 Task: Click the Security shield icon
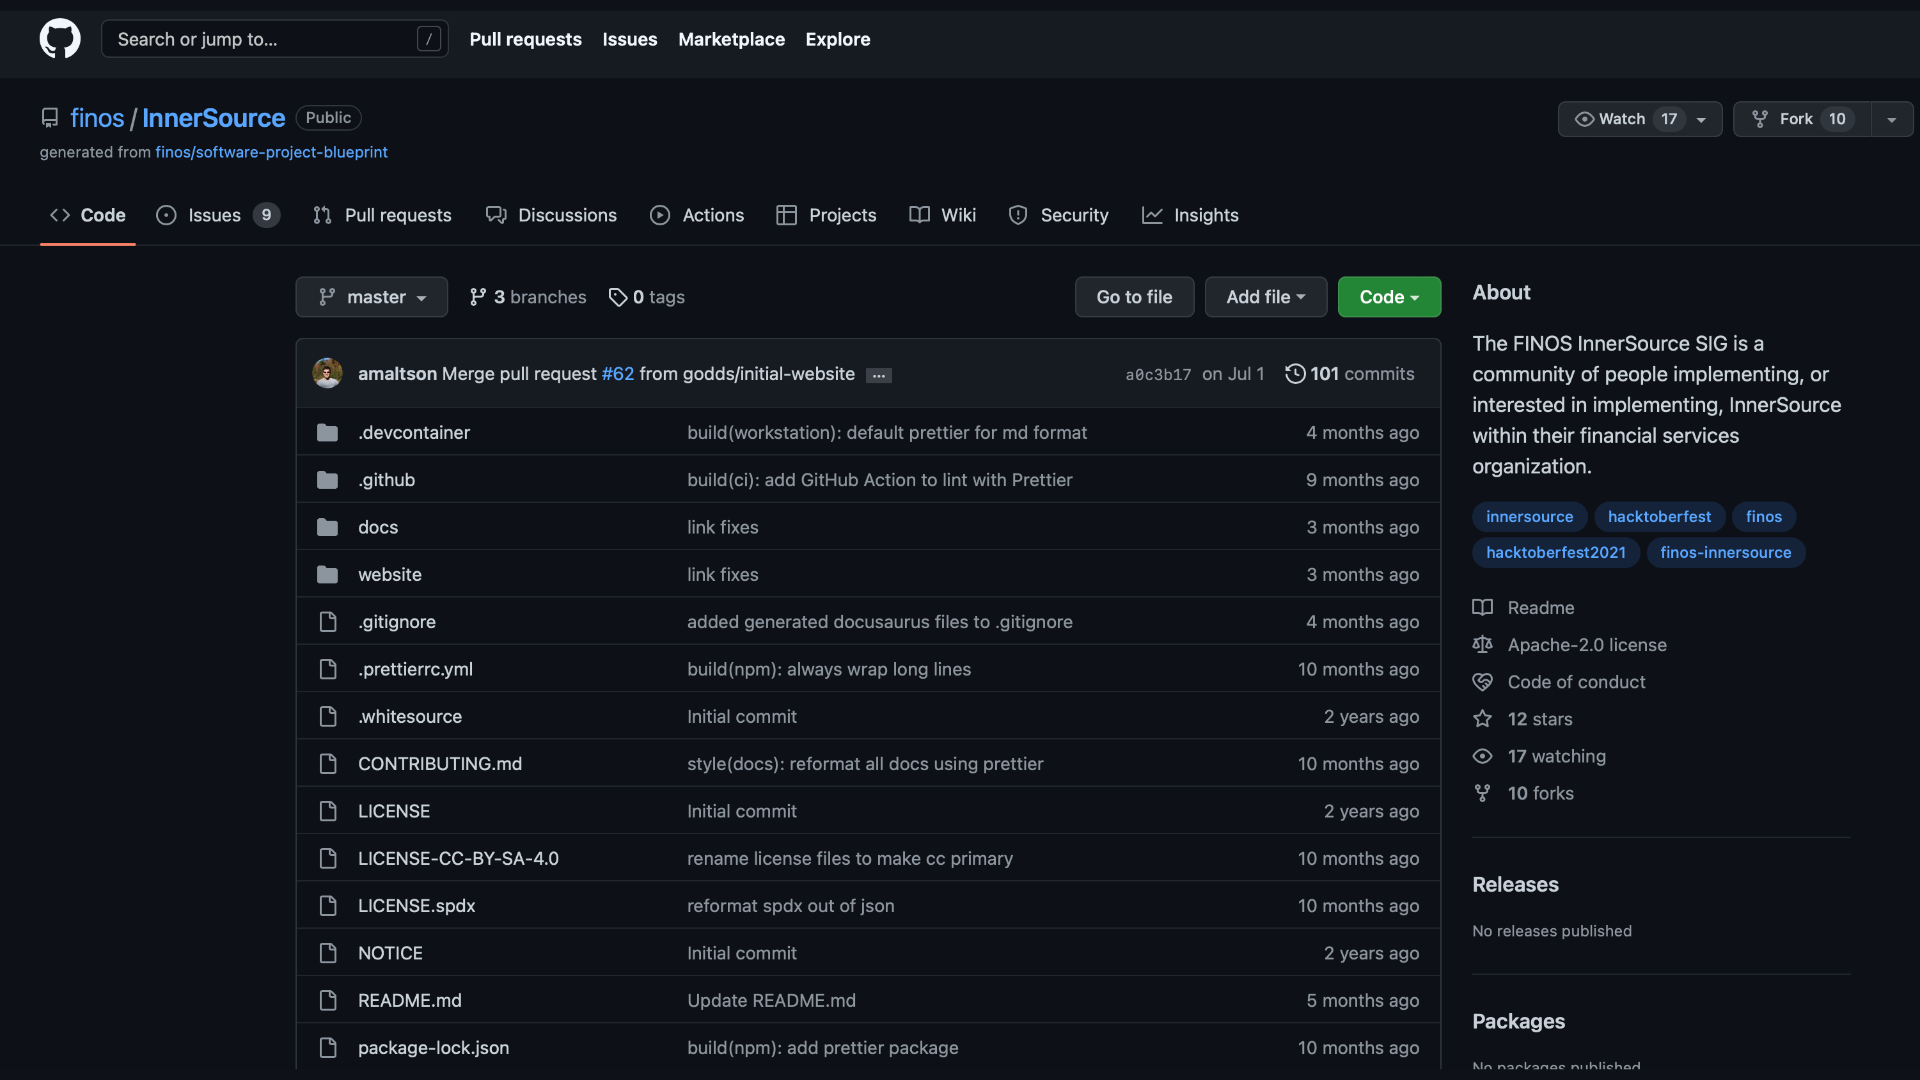tap(1018, 215)
